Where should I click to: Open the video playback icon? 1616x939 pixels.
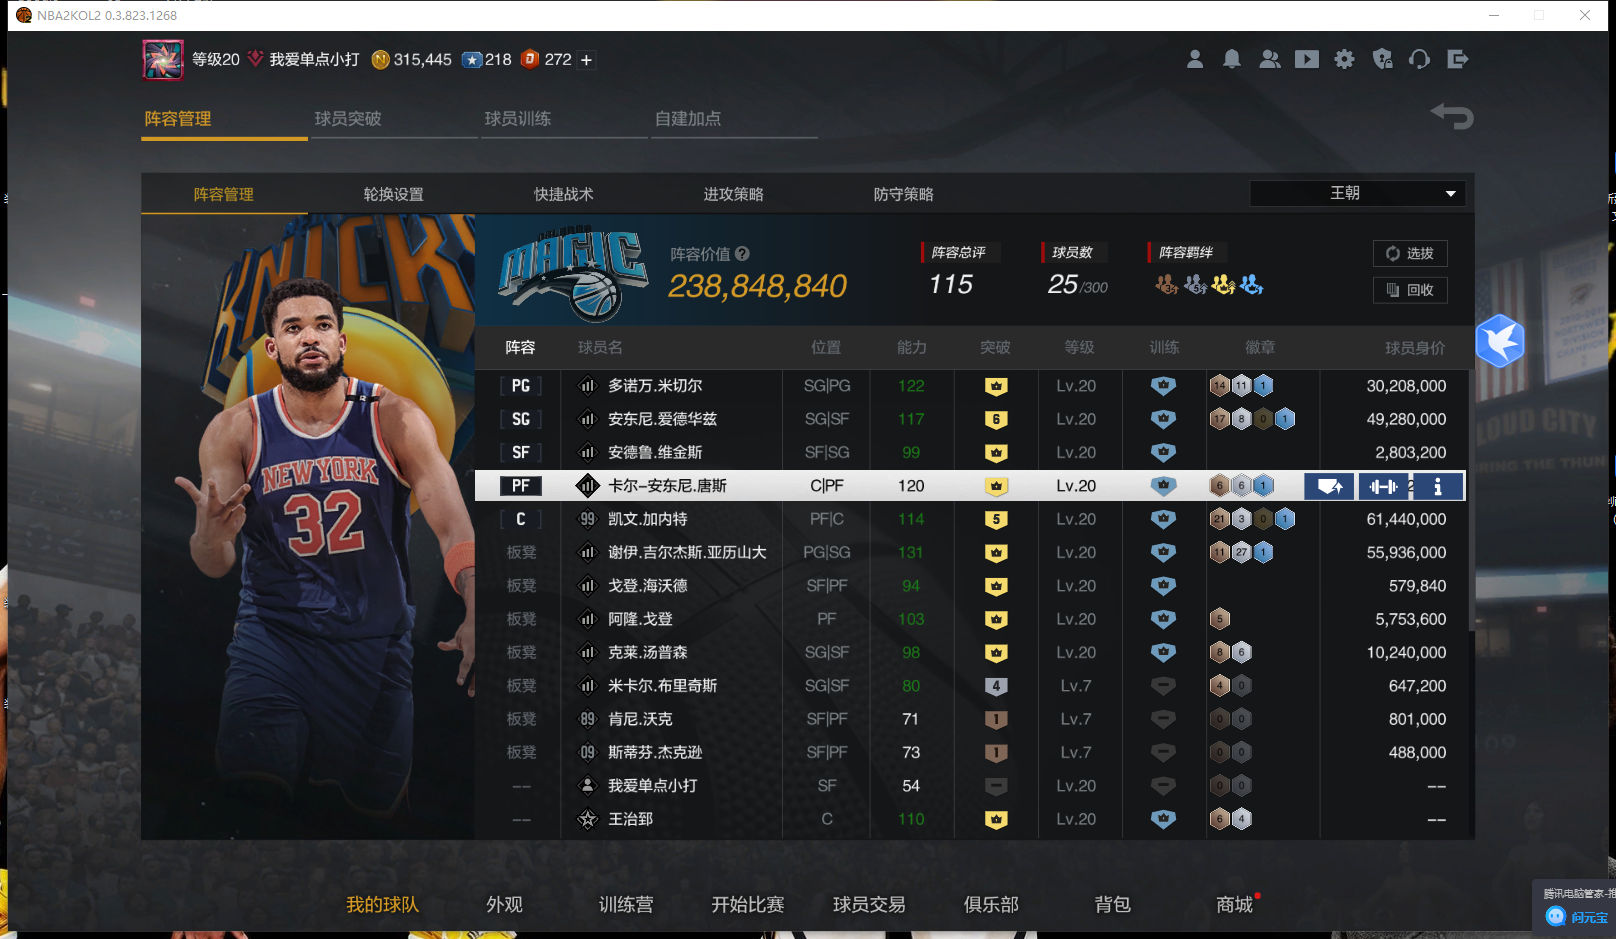pos(1307,60)
